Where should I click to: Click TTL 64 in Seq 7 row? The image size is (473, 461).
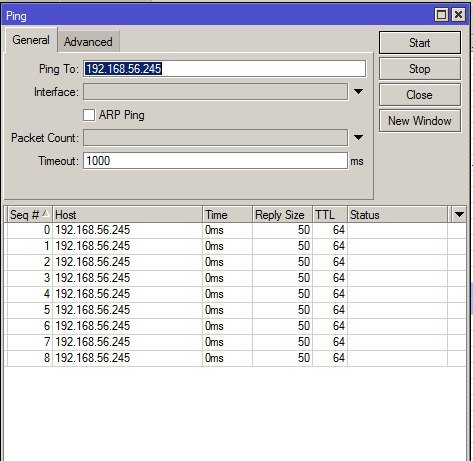[x=339, y=342]
